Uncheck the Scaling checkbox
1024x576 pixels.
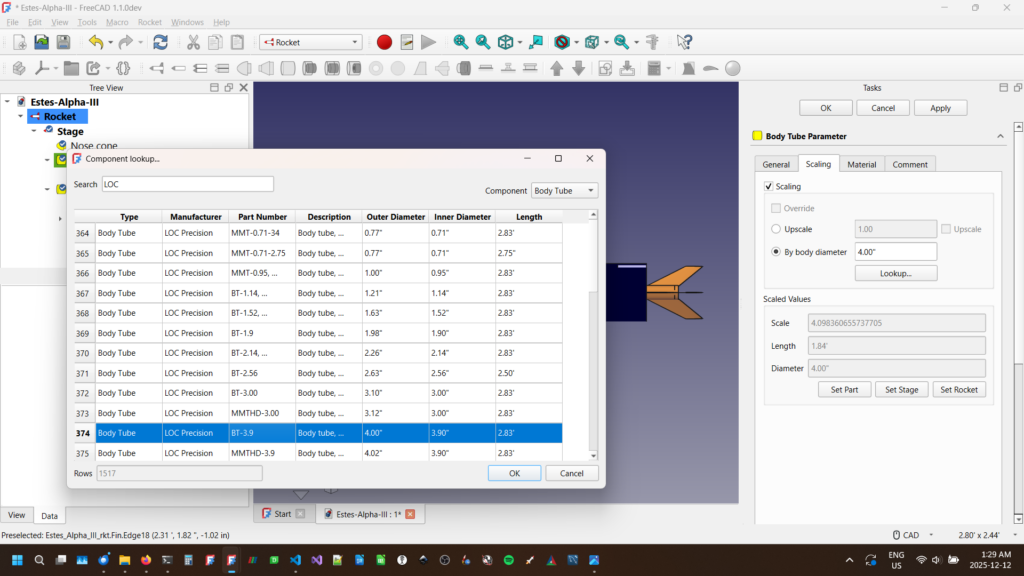point(768,186)
